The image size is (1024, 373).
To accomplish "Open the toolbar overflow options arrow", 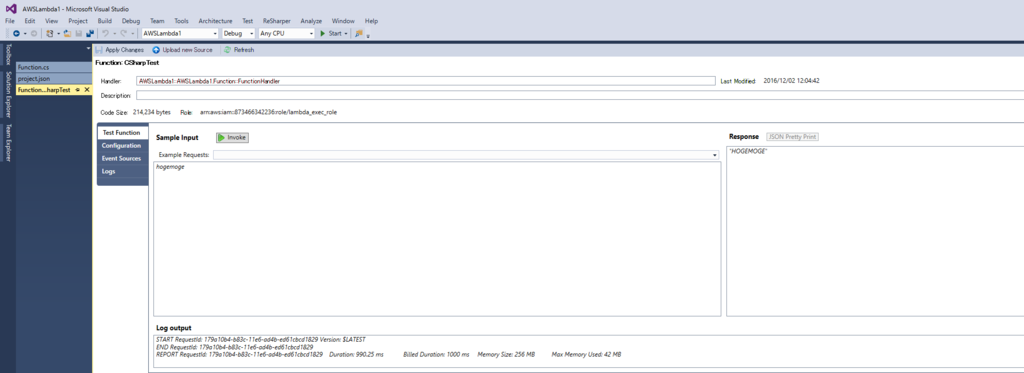I will [x=368, y=37].
